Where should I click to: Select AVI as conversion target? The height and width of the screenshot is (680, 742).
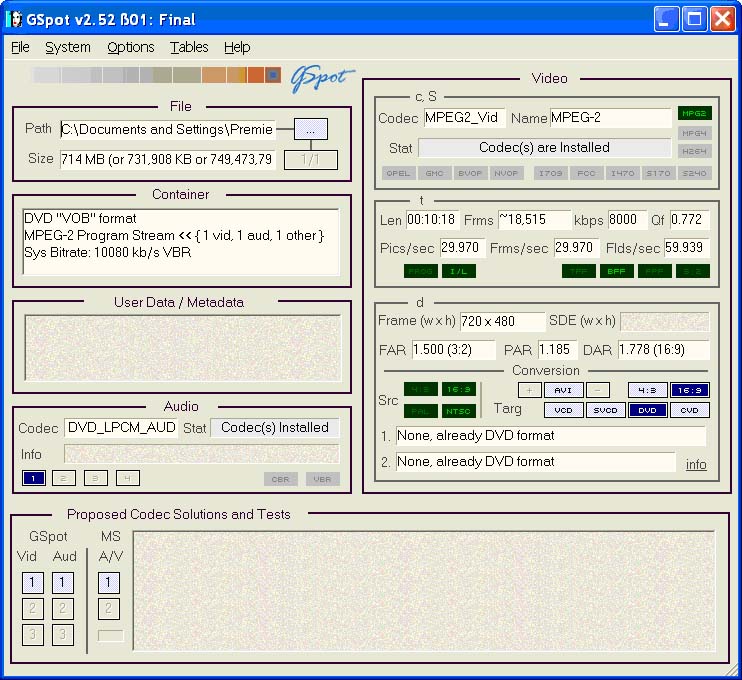(563, 390)
